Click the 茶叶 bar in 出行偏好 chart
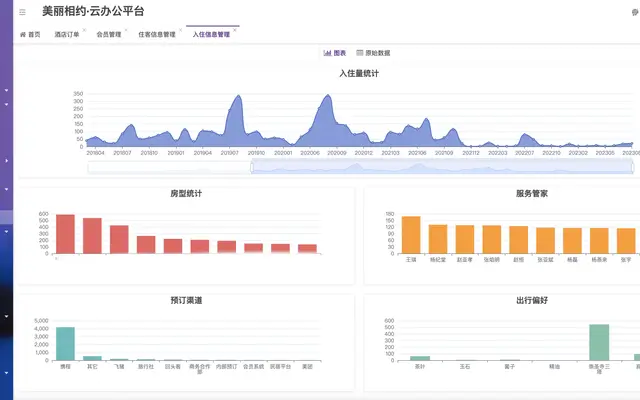The width and height of the screenshot is (640, 400). pyautogui.click(x=420, y=358)
